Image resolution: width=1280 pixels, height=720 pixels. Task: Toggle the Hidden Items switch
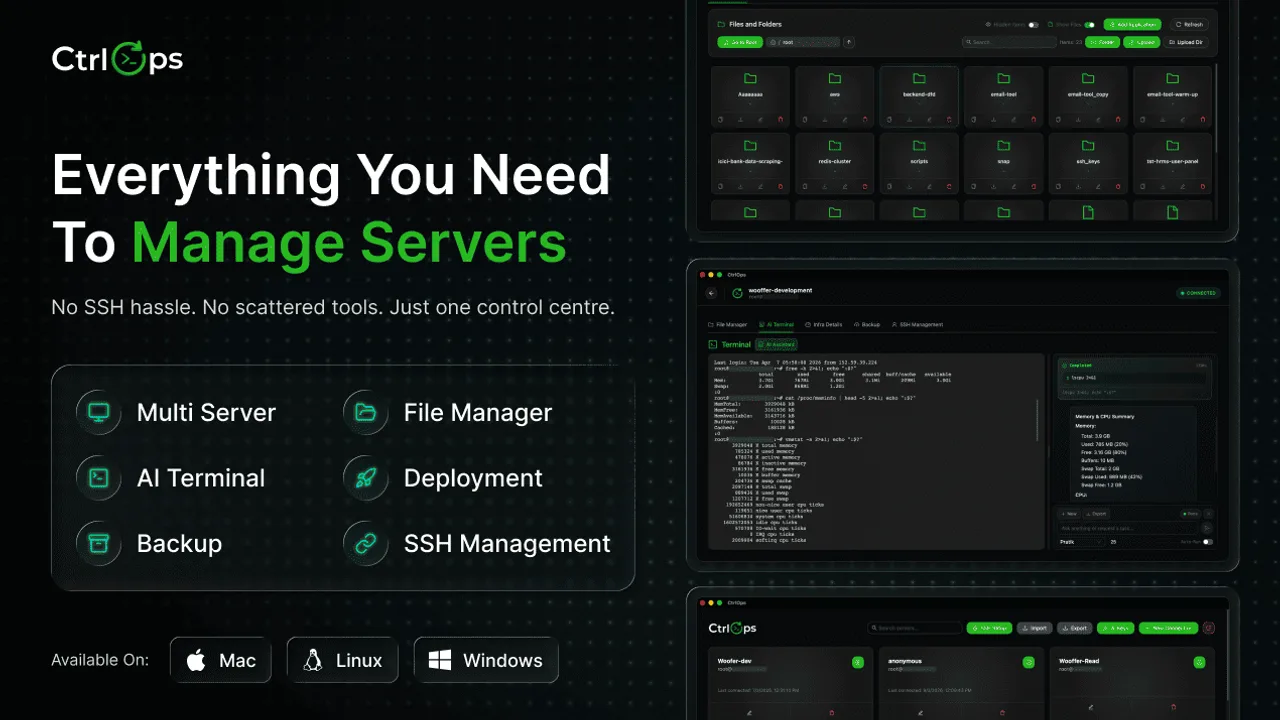[1033, 24]
